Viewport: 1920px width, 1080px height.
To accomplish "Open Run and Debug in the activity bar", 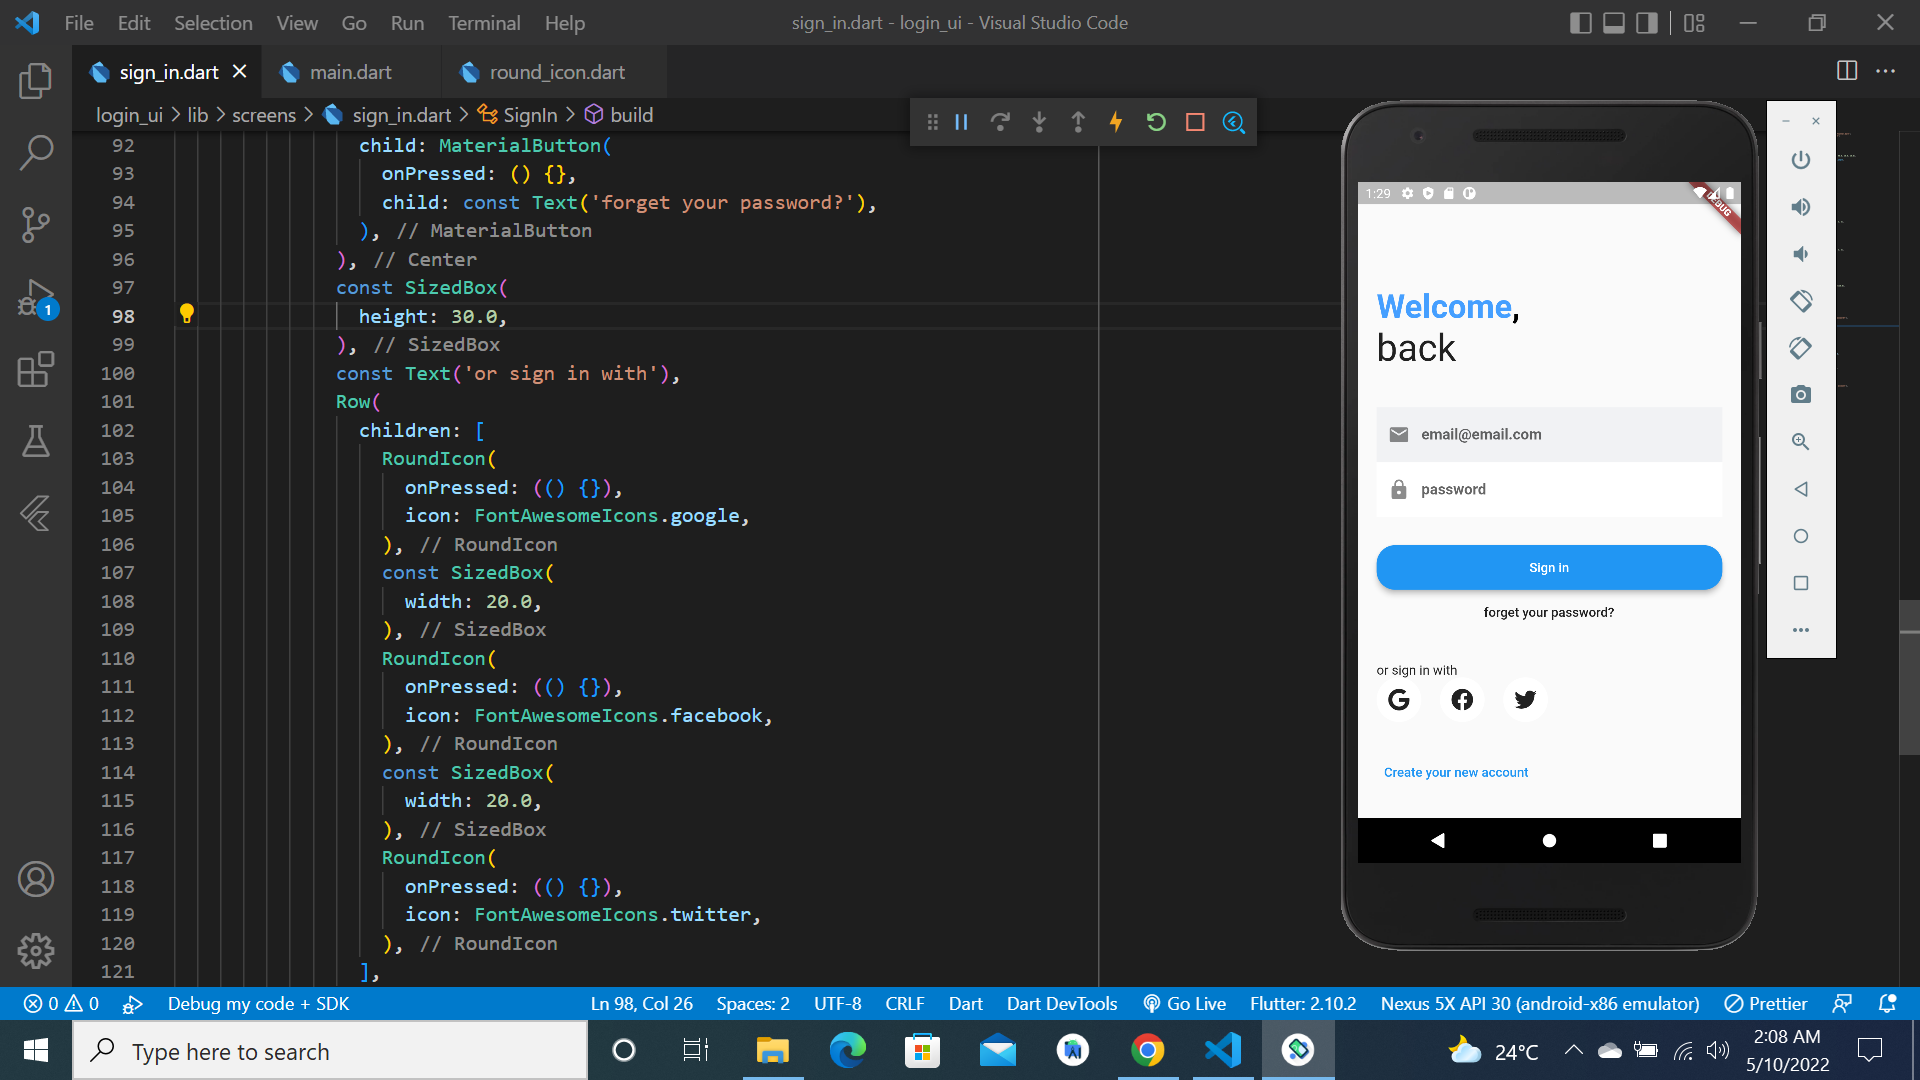I will 36,298.
